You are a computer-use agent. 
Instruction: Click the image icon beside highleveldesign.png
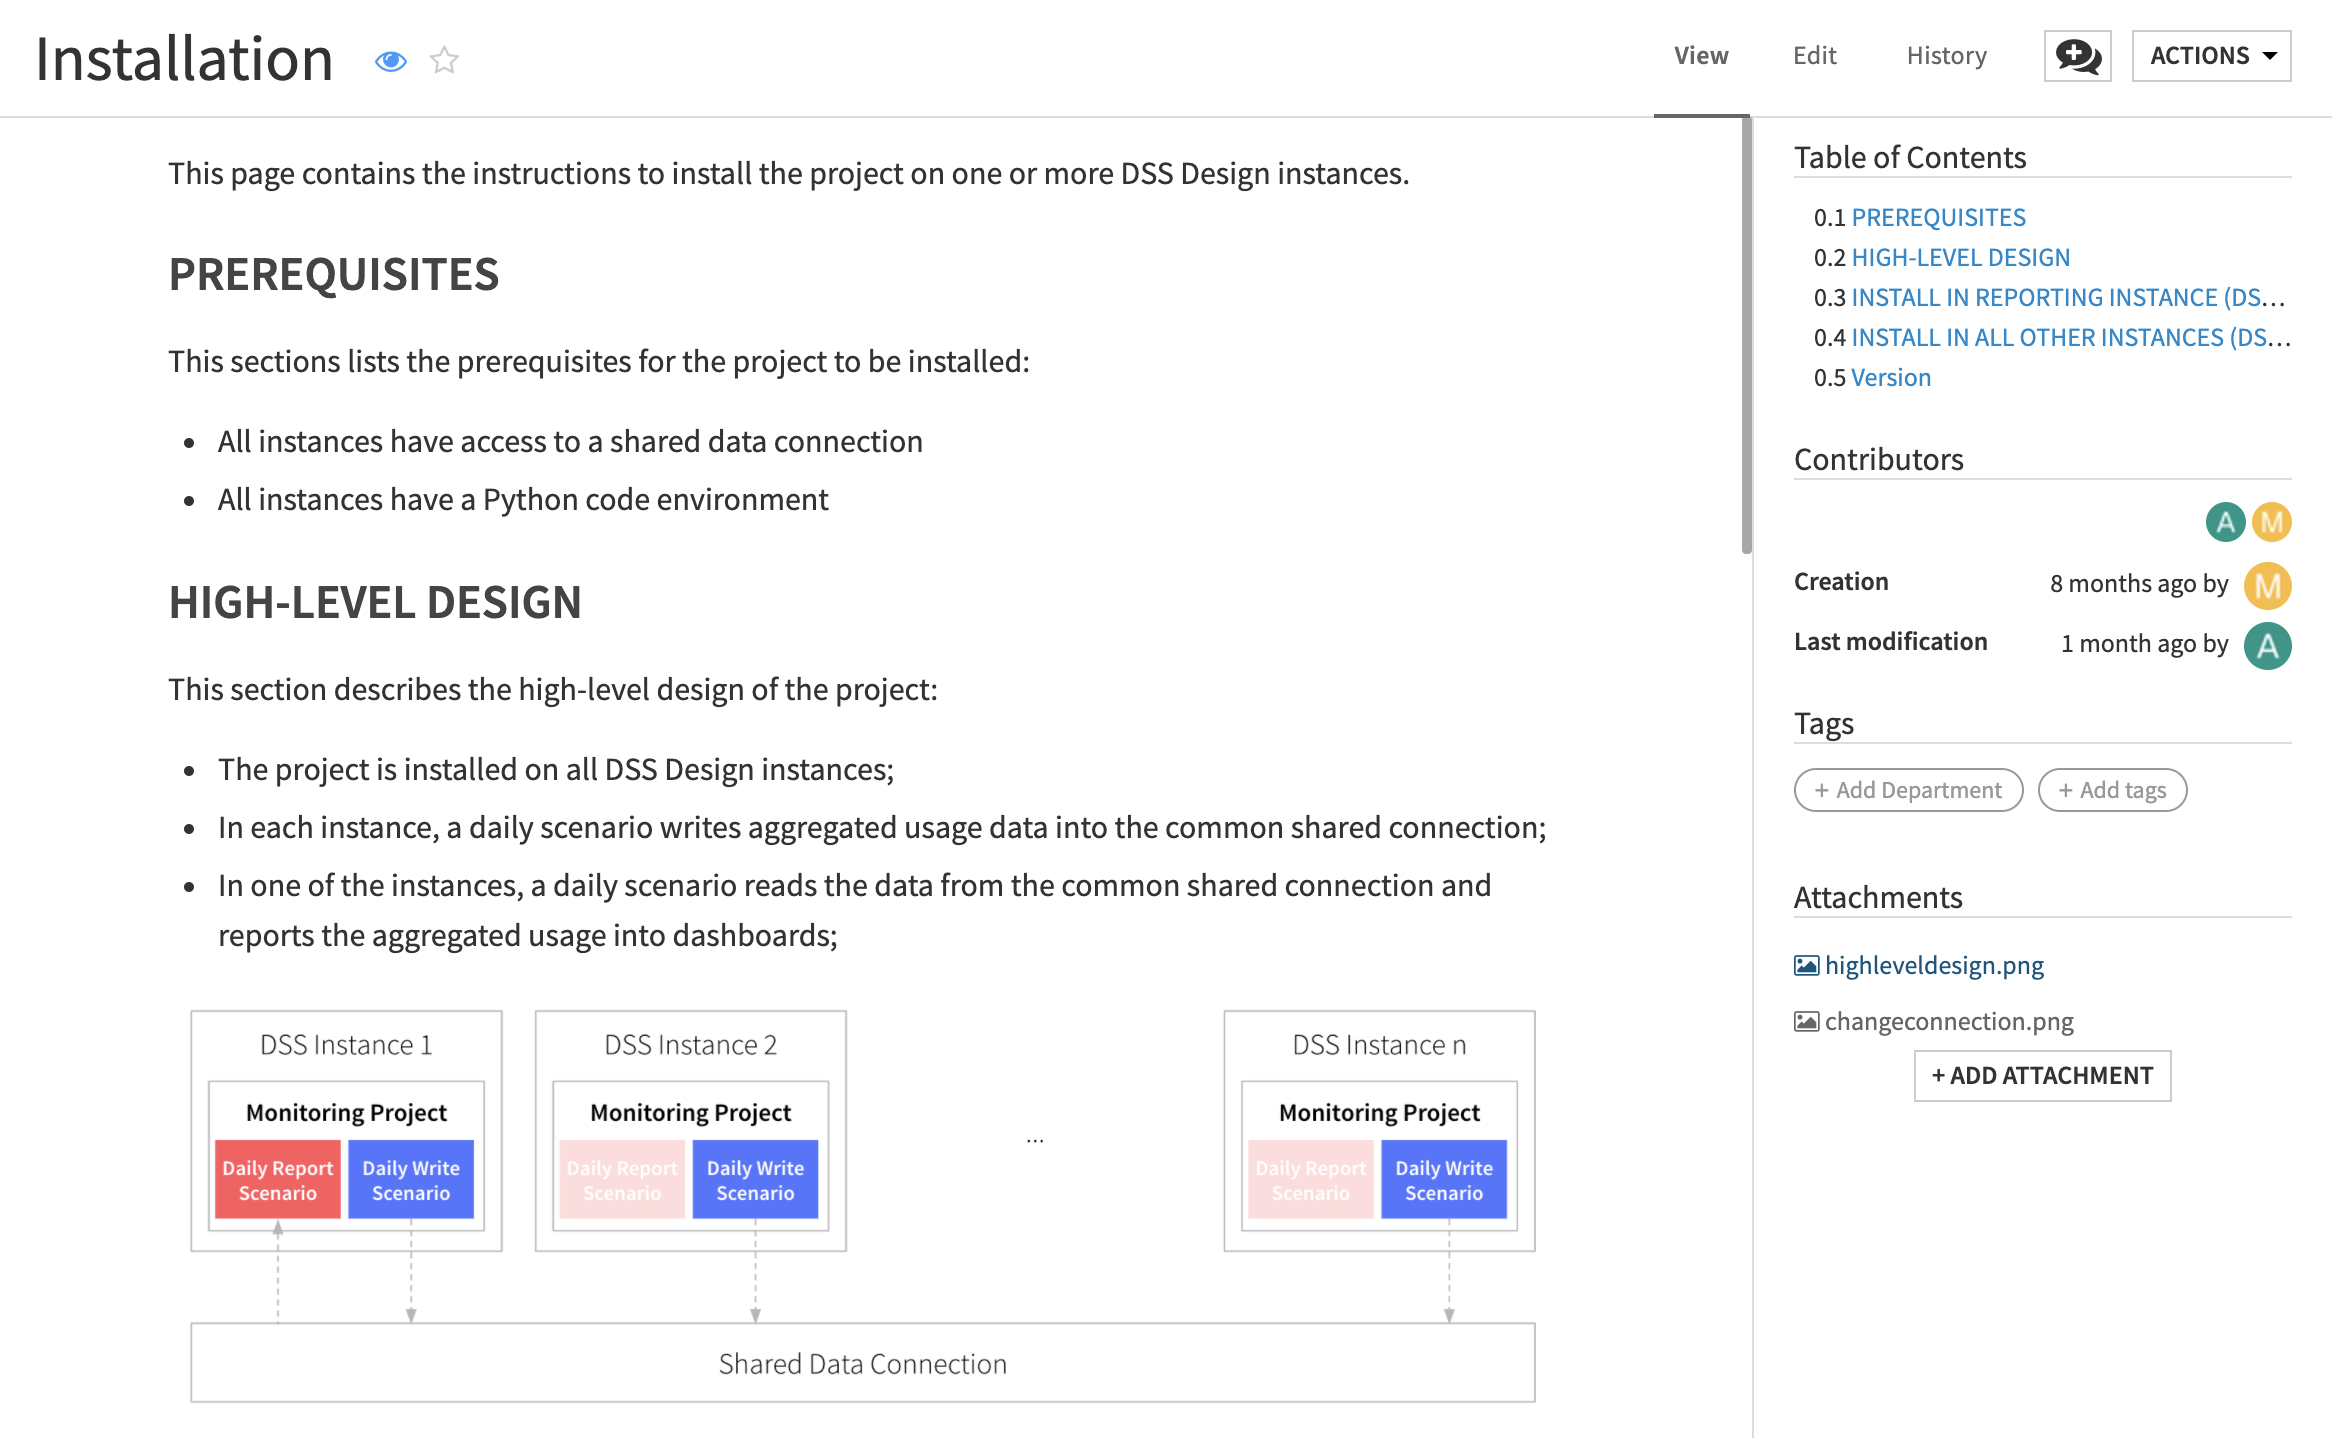1806,965
